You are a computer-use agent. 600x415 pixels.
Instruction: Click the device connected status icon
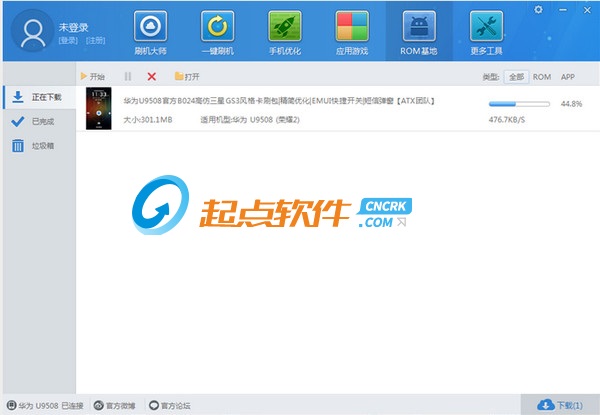click(12, 405)
